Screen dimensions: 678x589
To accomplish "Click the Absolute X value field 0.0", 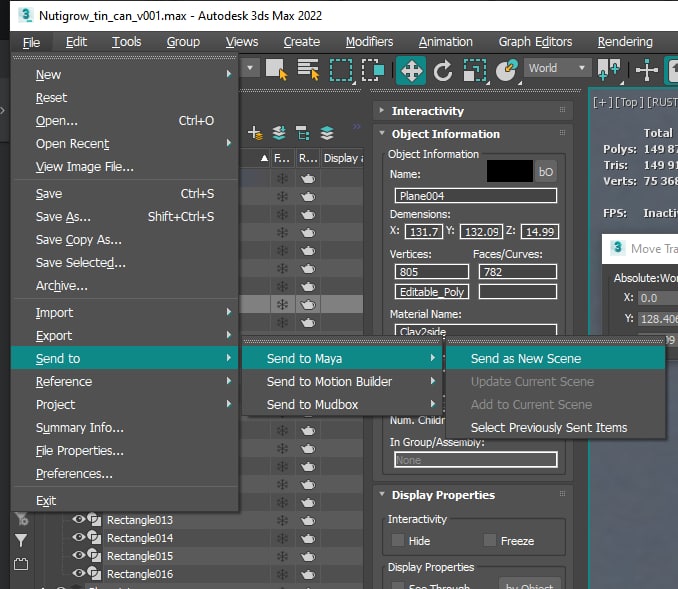I will (x=658, y=298).
